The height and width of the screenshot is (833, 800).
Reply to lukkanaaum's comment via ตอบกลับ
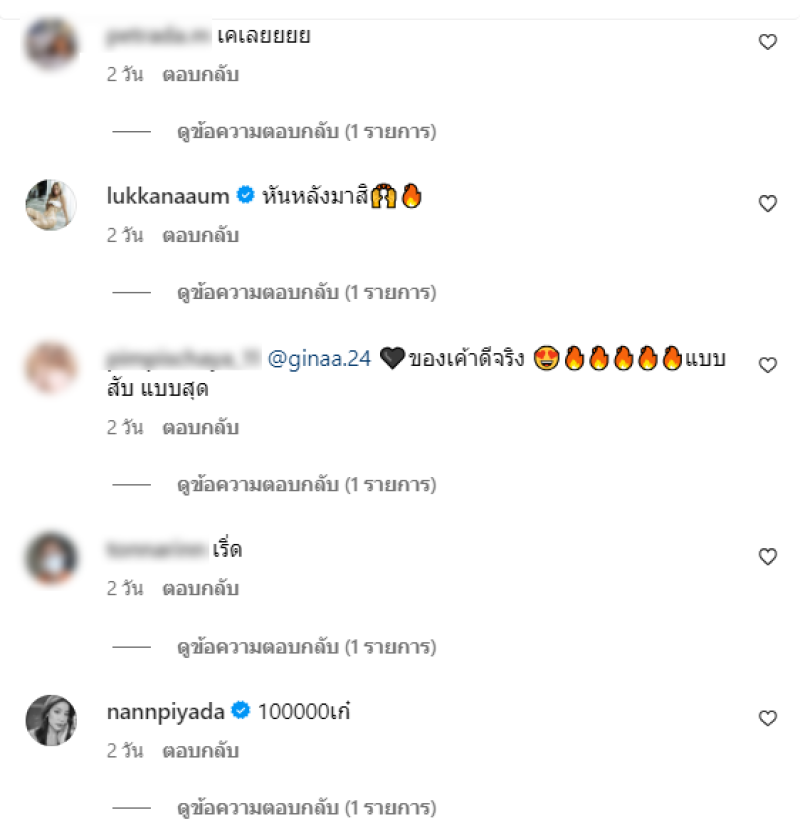click(200, 235)
